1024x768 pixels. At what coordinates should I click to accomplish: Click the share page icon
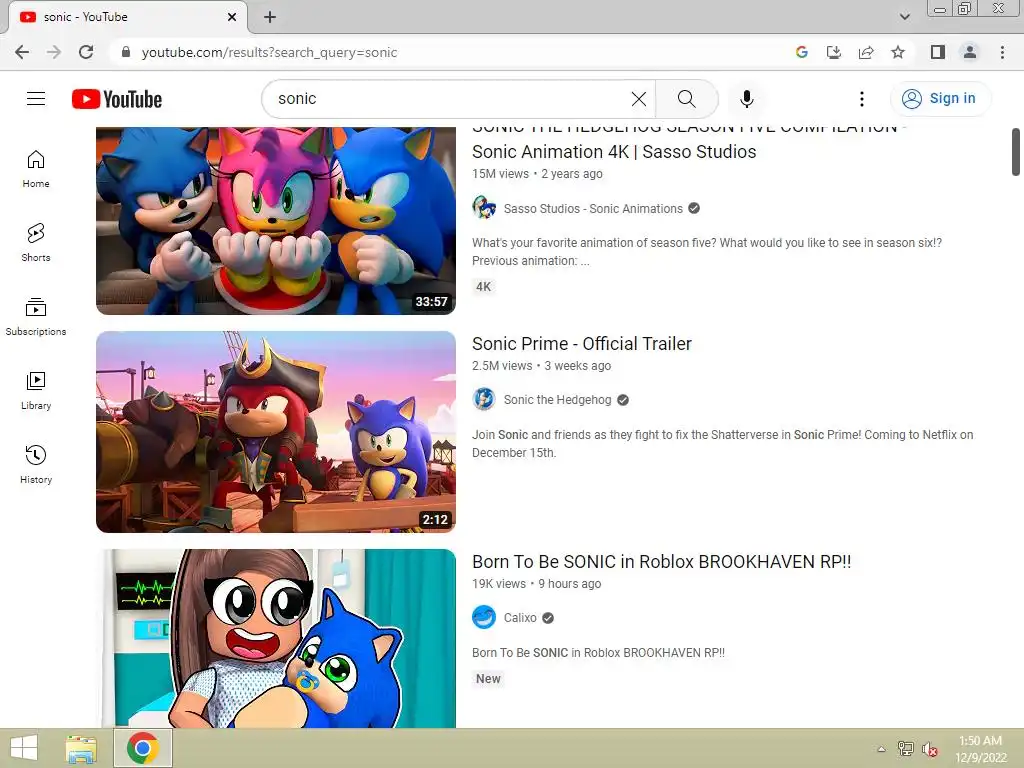coord(866,52)
